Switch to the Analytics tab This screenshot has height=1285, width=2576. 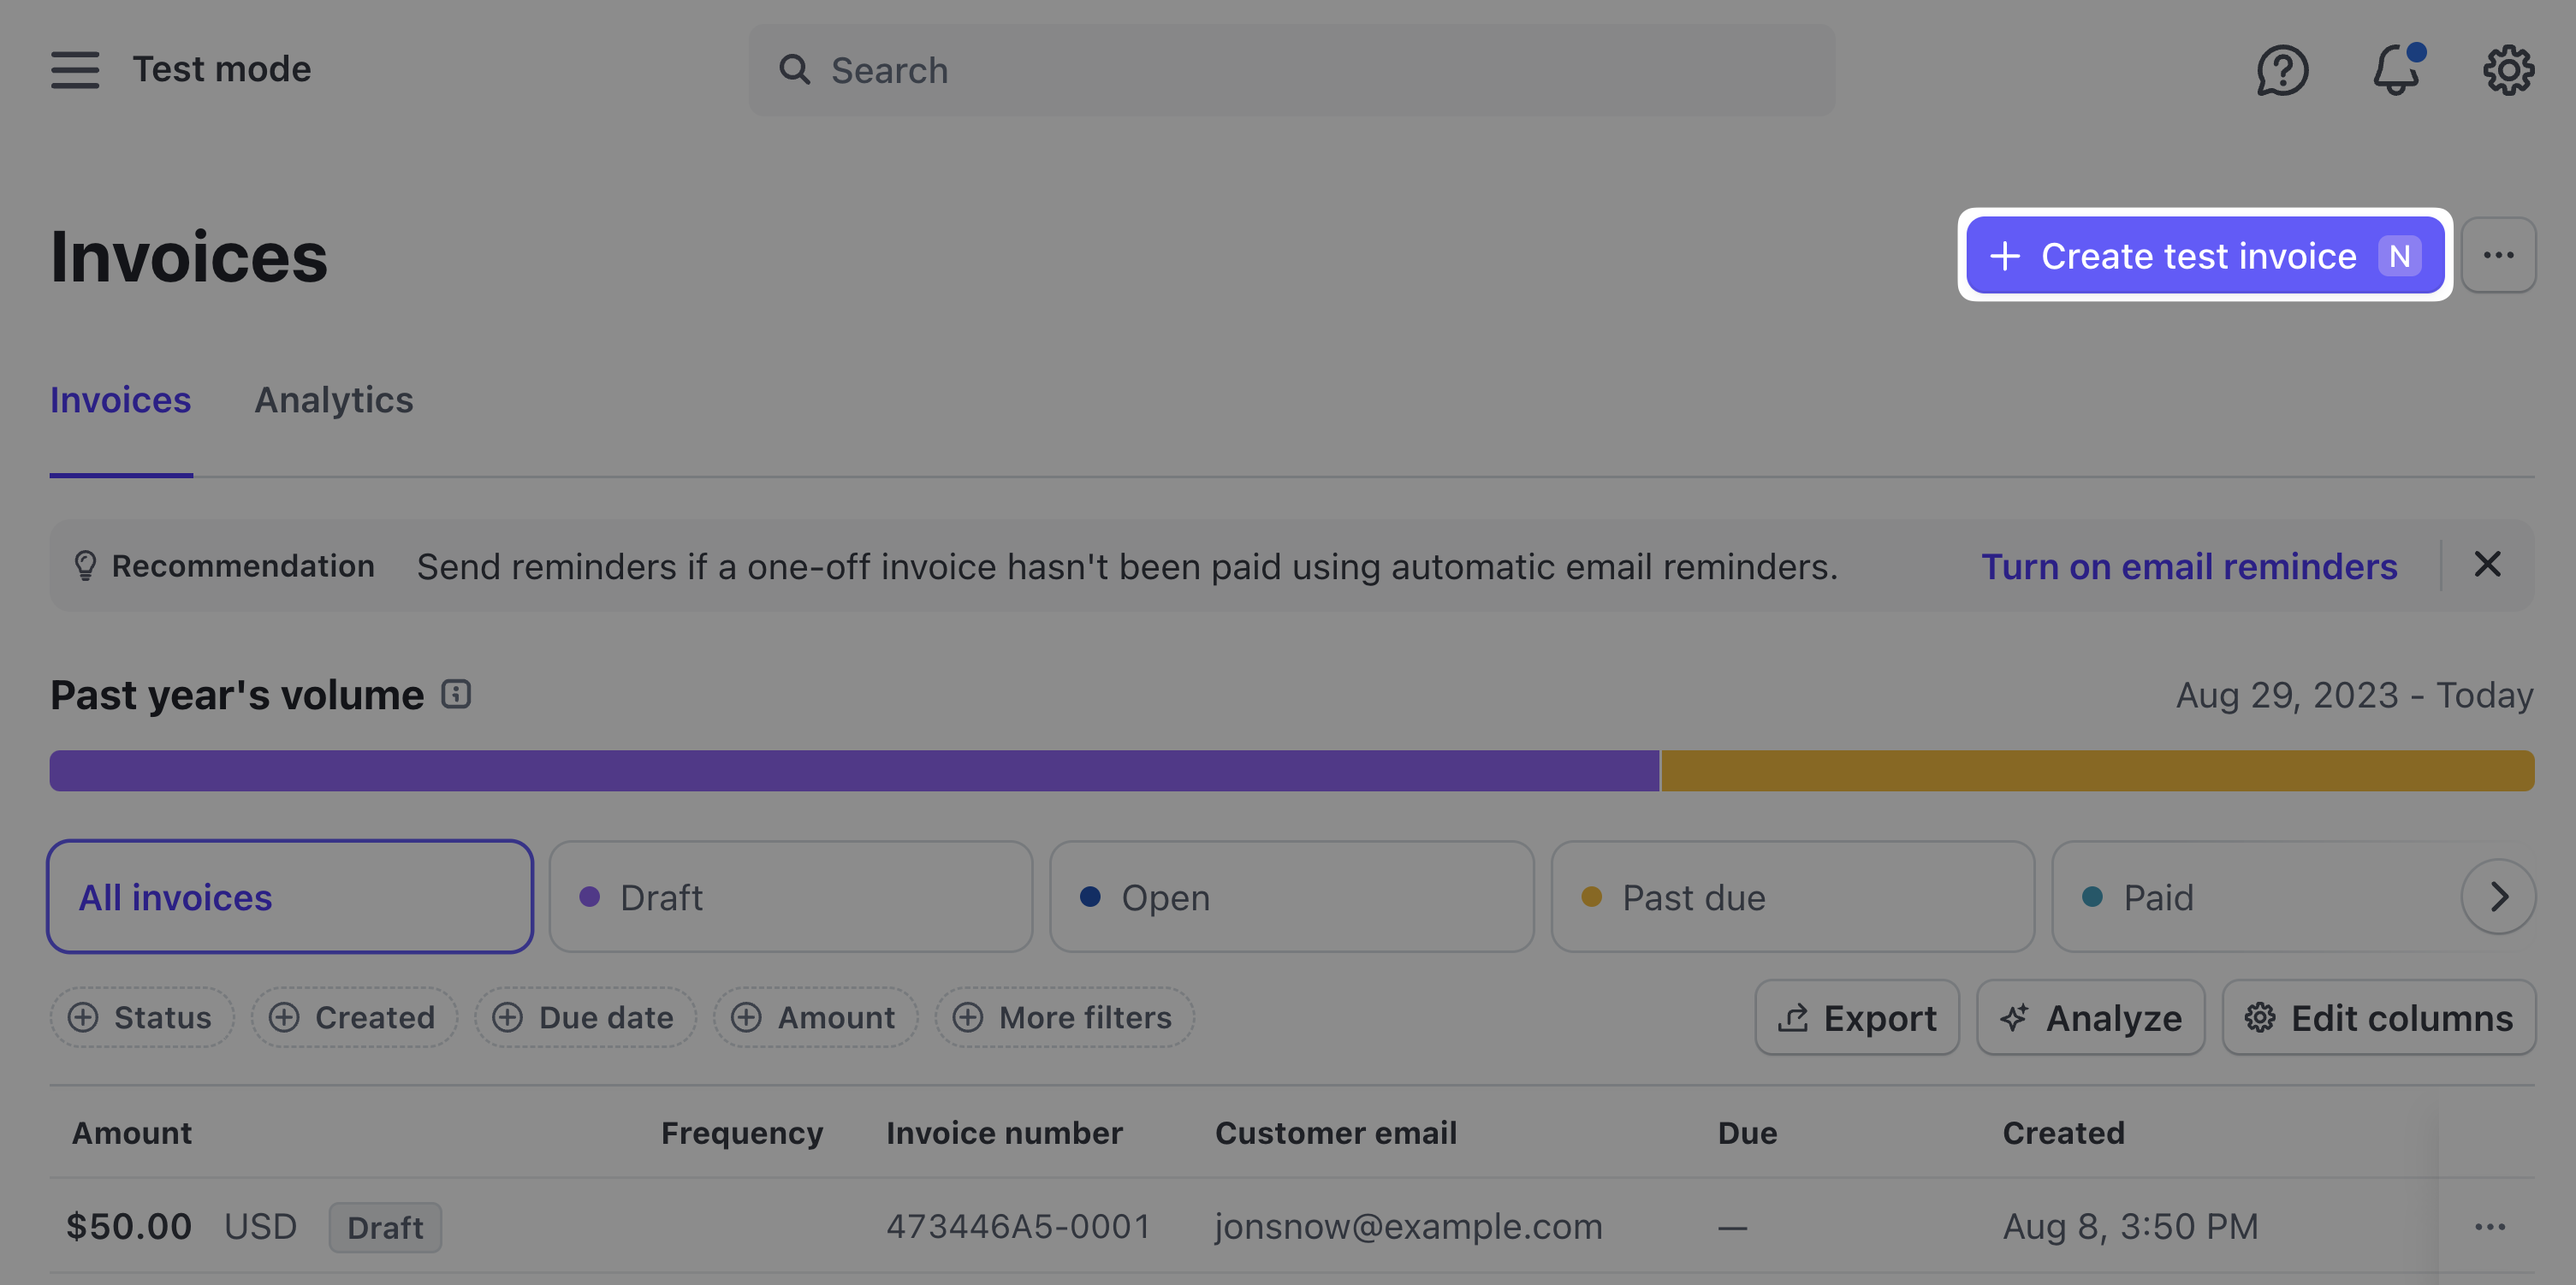point(333,400)
